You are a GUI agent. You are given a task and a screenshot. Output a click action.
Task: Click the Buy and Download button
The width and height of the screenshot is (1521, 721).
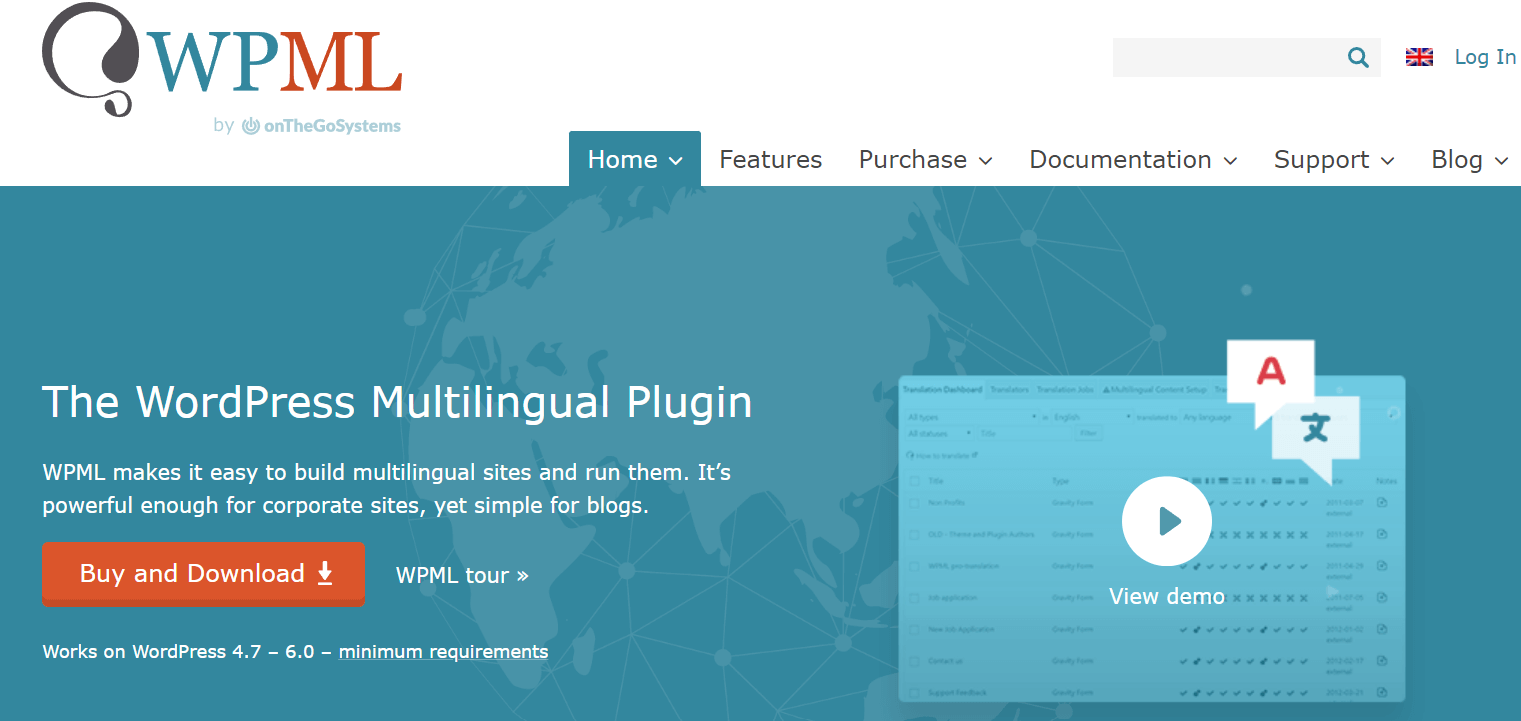point(203,574)
